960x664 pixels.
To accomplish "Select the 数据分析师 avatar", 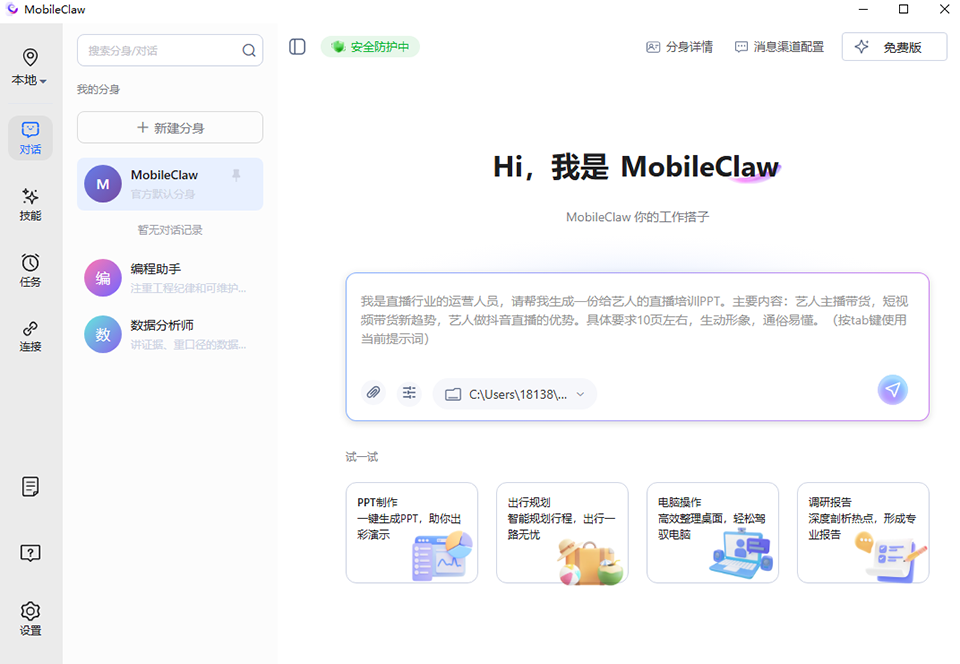I will 170,334.
